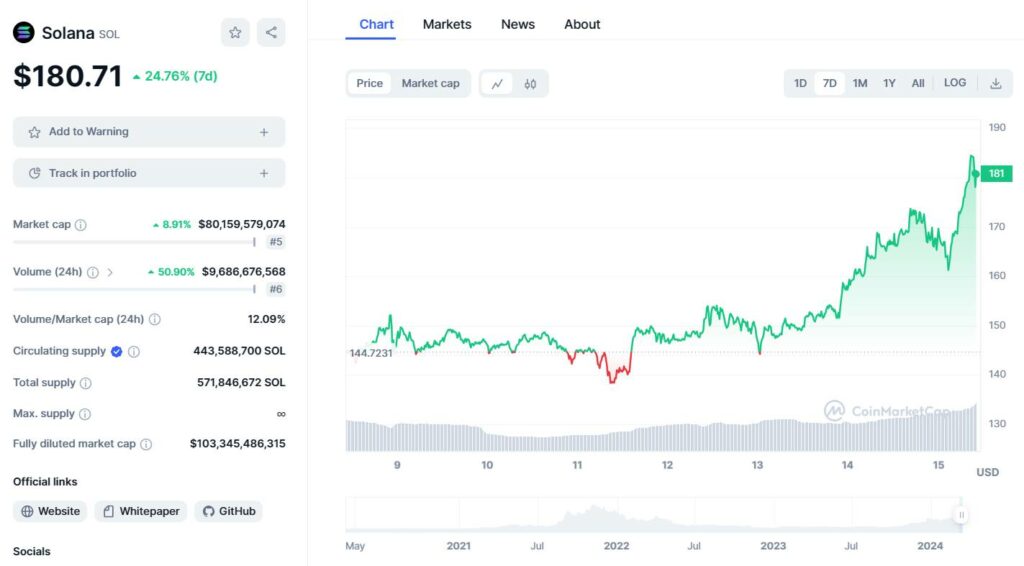Image resolution: width=1024 pixels, height=566 pixels.
Task: Select Market cap chart mode
Action: point(430,84)
